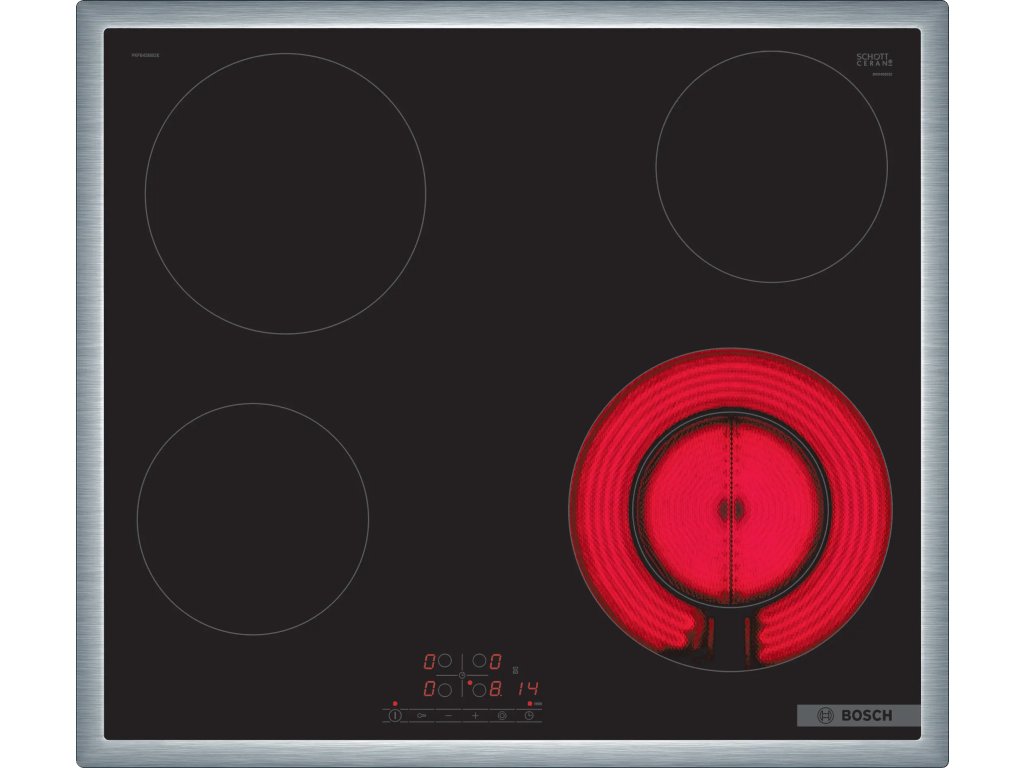Click the large rear-left cooking zone
Image resolution: width=1024 pixels, height=768 pixels.
[x=285, y=193]
